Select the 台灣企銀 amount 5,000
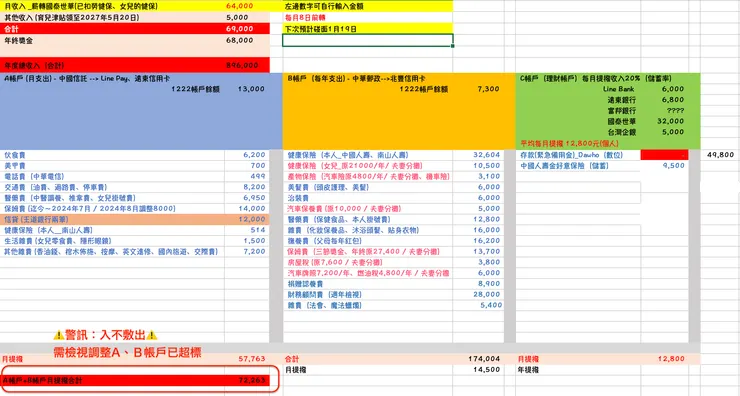Image resolution: width=740 pixels, height=396 pixels. pyautogui.click(x=673, y=132)
